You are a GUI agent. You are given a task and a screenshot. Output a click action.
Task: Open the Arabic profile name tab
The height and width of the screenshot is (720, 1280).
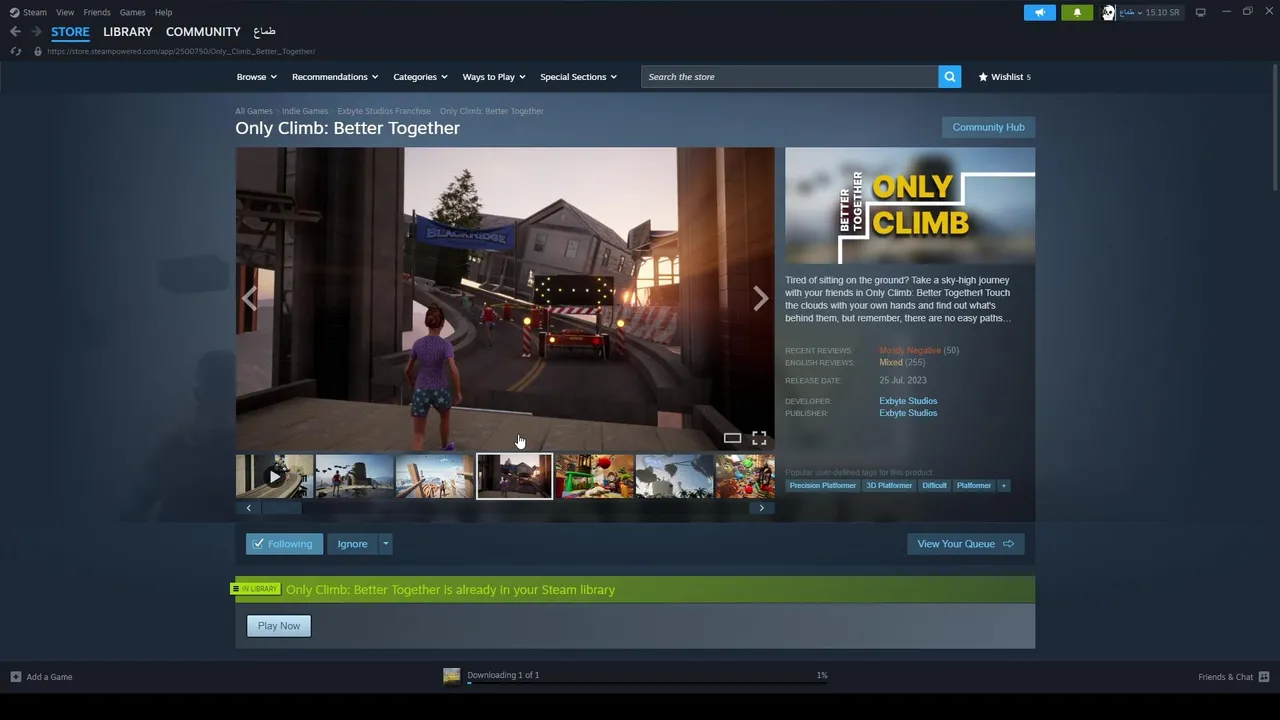tap(264, 32)
